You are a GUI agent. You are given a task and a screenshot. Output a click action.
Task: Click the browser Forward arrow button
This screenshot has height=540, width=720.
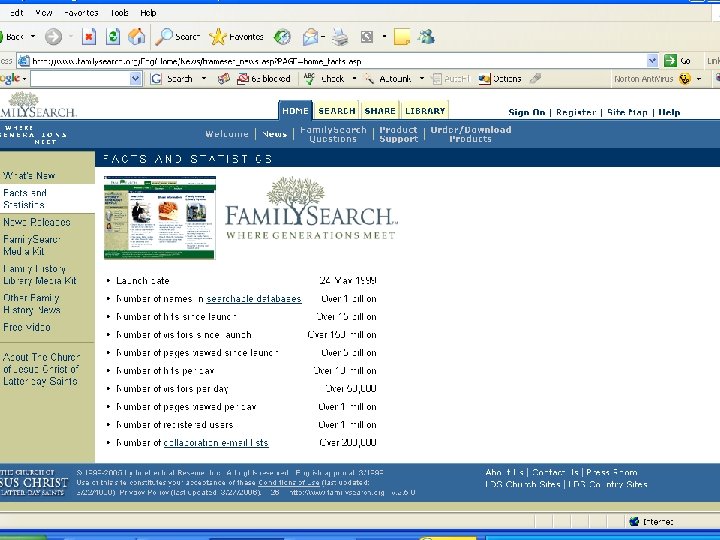53,37
